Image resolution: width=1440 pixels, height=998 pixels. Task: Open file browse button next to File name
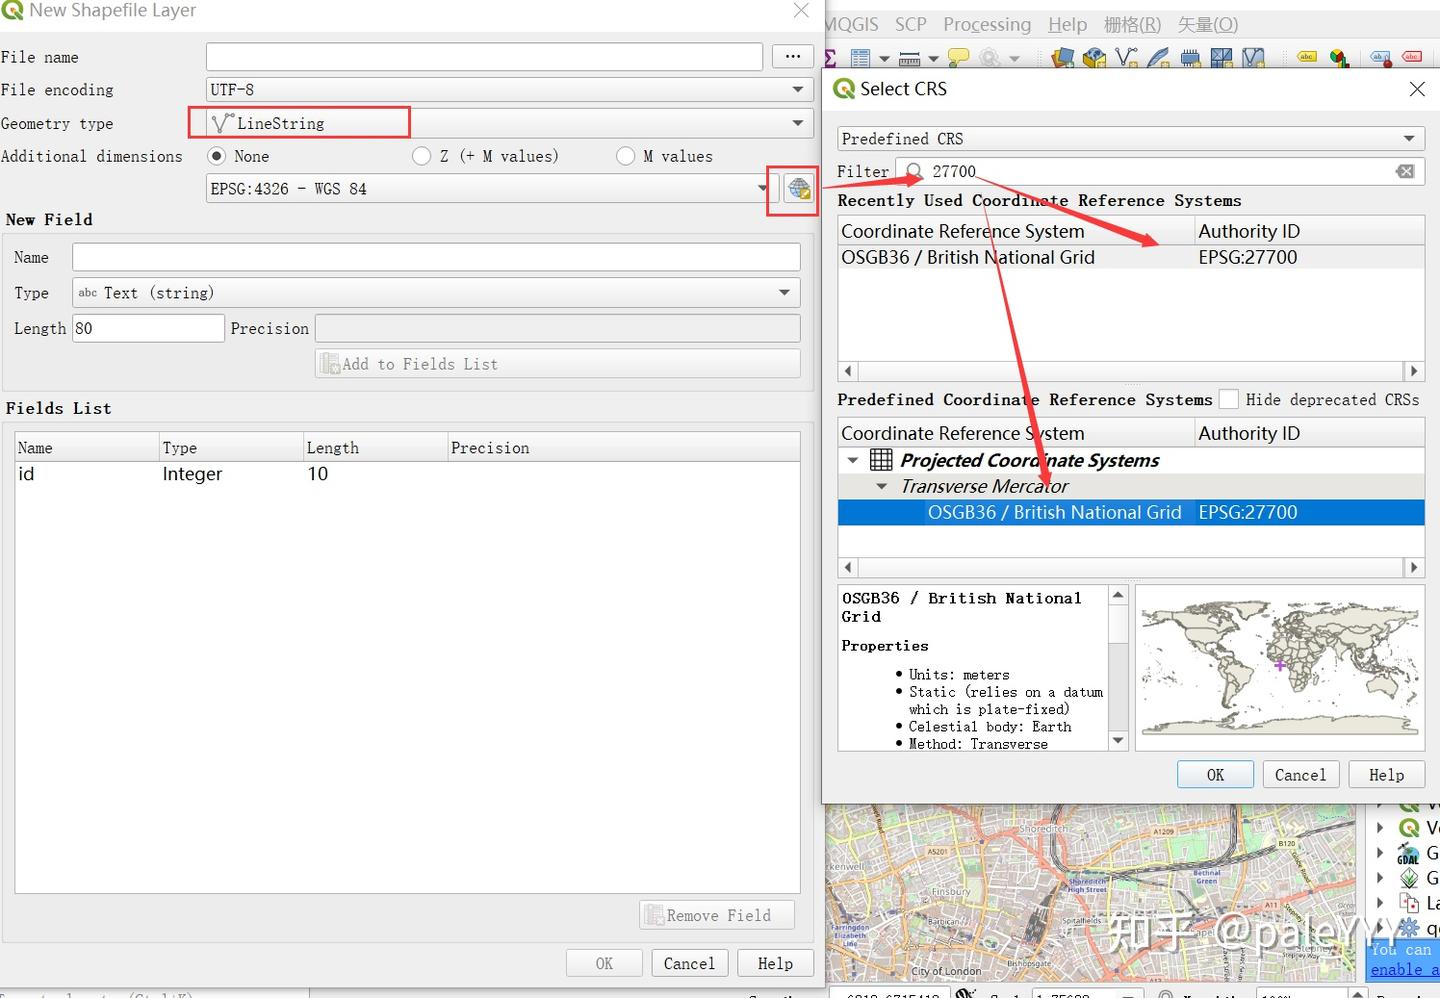coord(793,57)
